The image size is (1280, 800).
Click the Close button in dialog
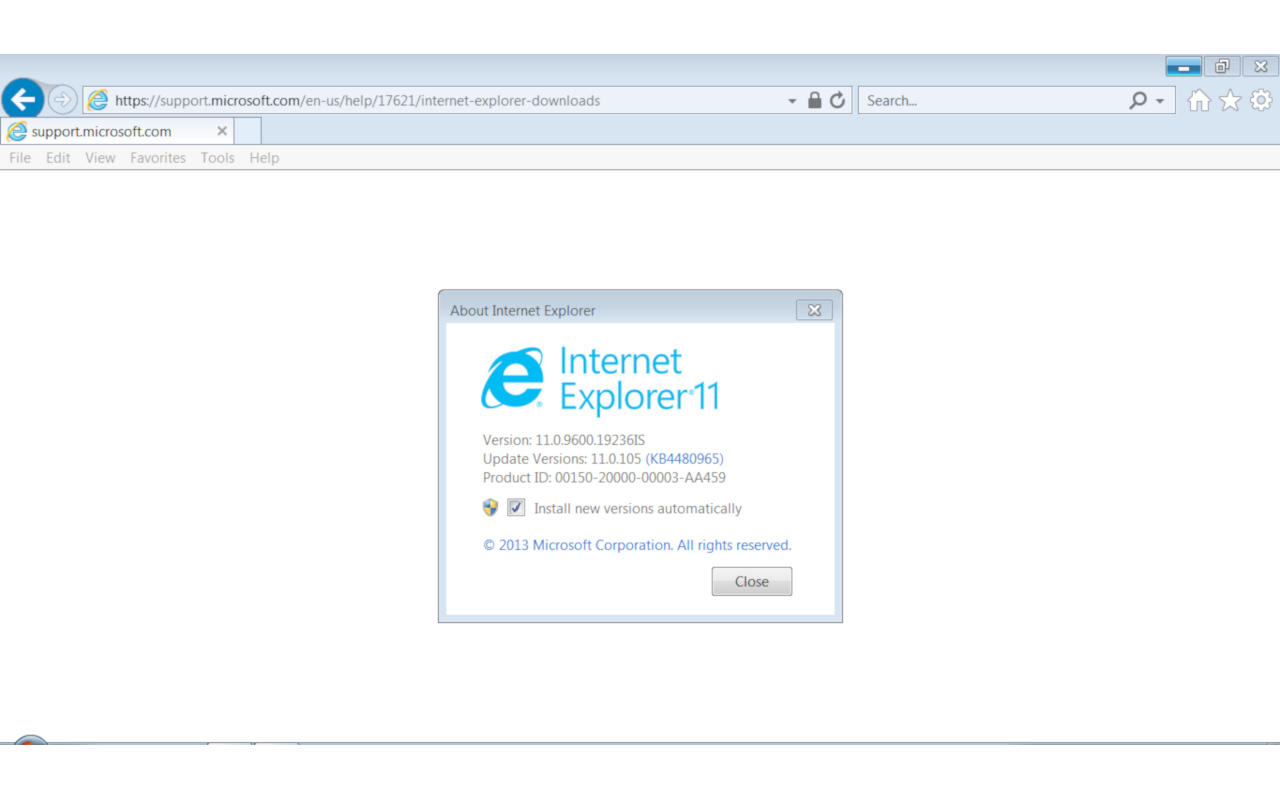tap(752, 581)
